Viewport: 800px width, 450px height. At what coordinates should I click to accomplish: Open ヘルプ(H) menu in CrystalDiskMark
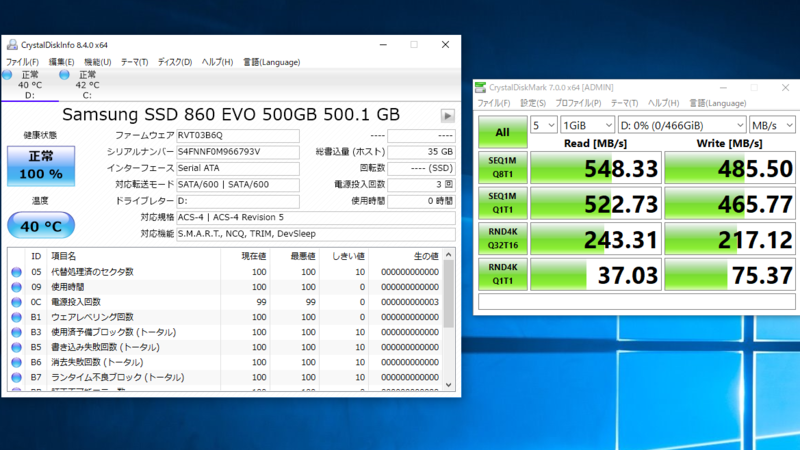point(663,103)
